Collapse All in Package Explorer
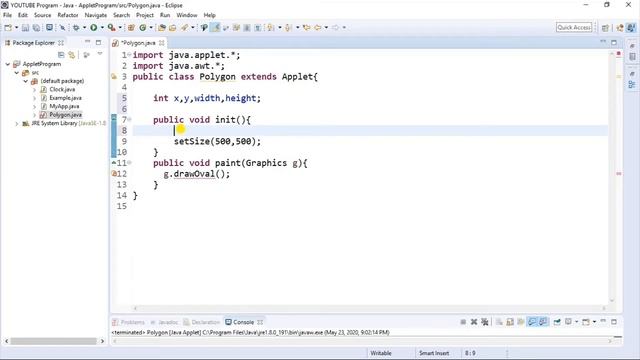The width and height of the screenshot is (640, 360). click(61, 54)
